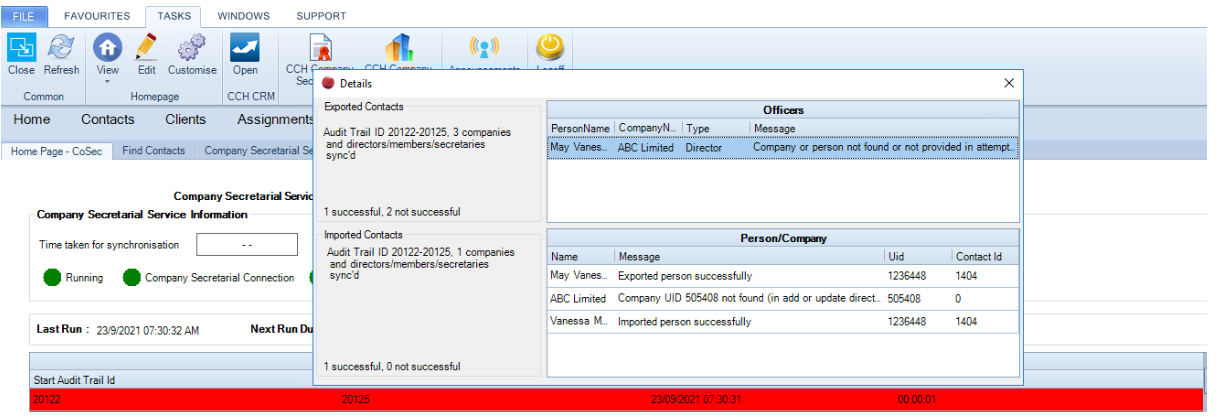Select the Vanessa M 'Imported person successfully' row

(783, 322)
